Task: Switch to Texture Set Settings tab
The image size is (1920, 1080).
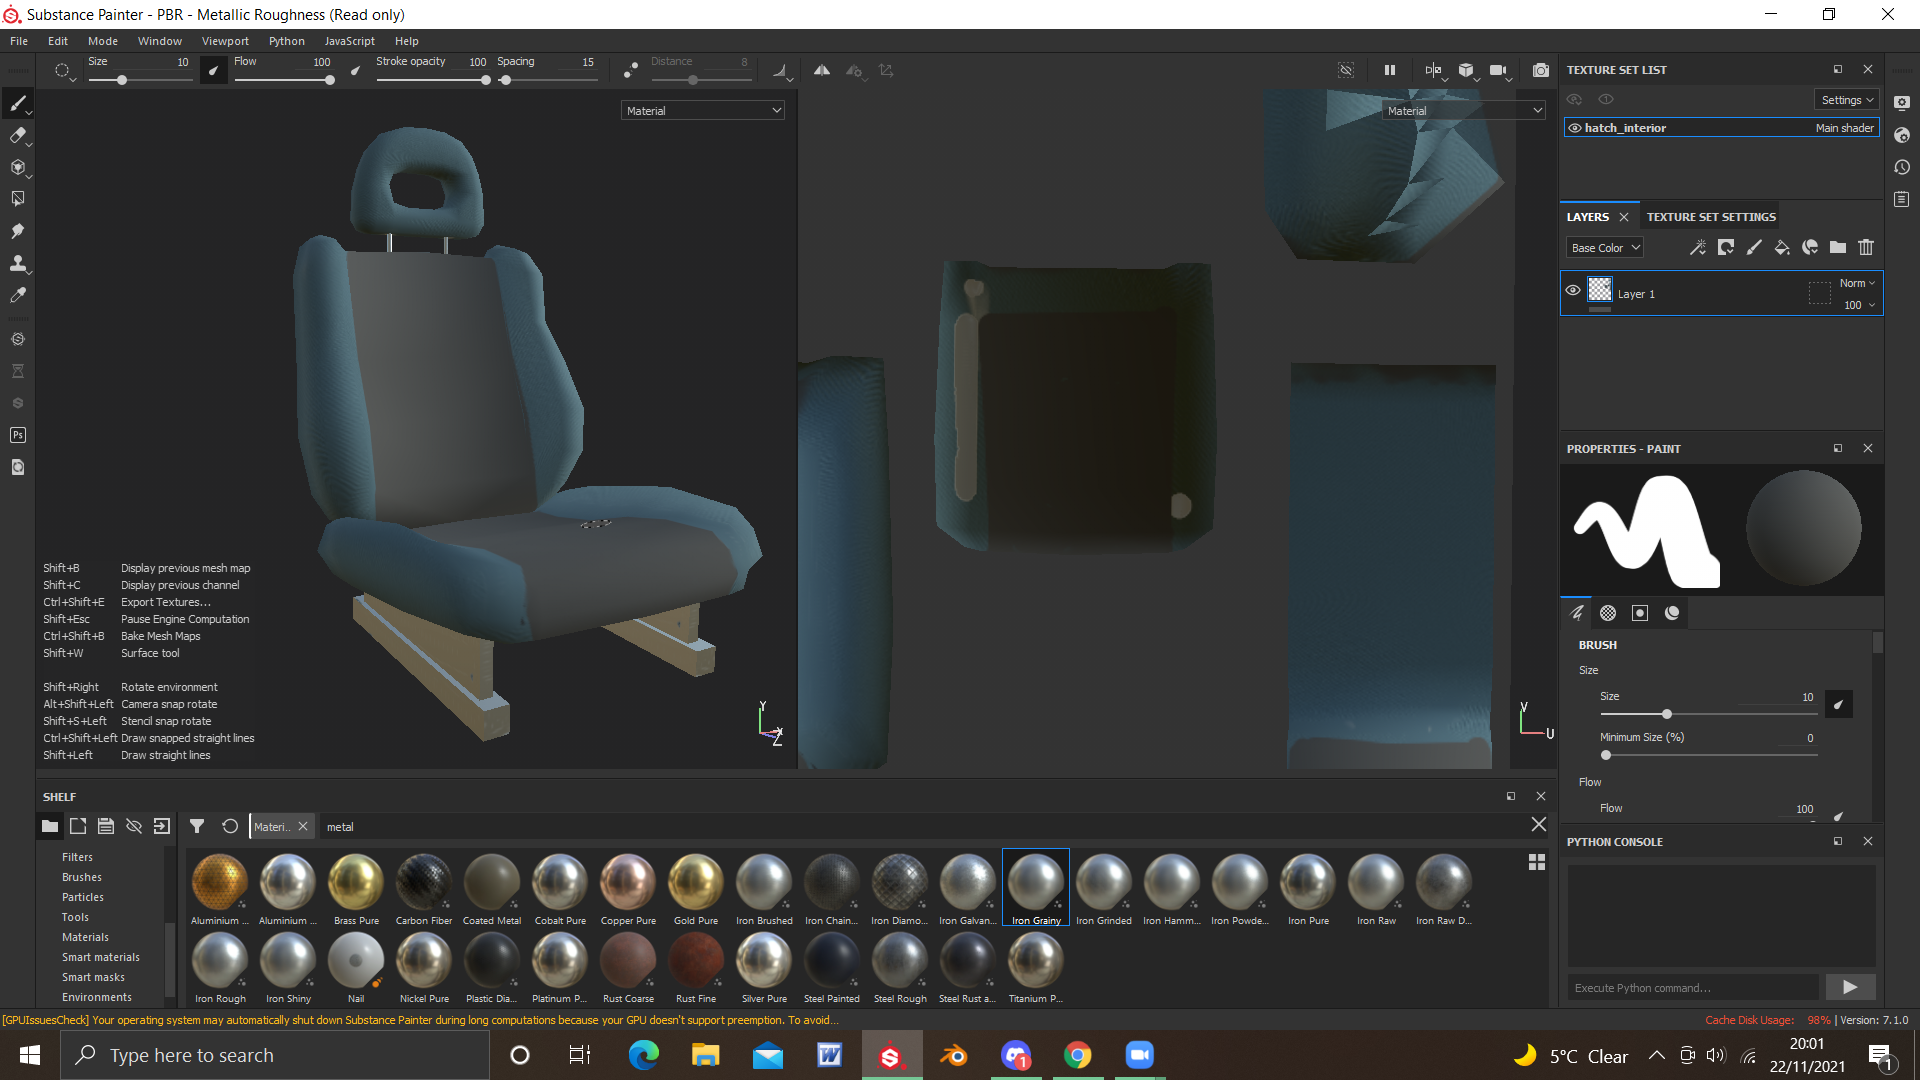Action: point(1711,217)
